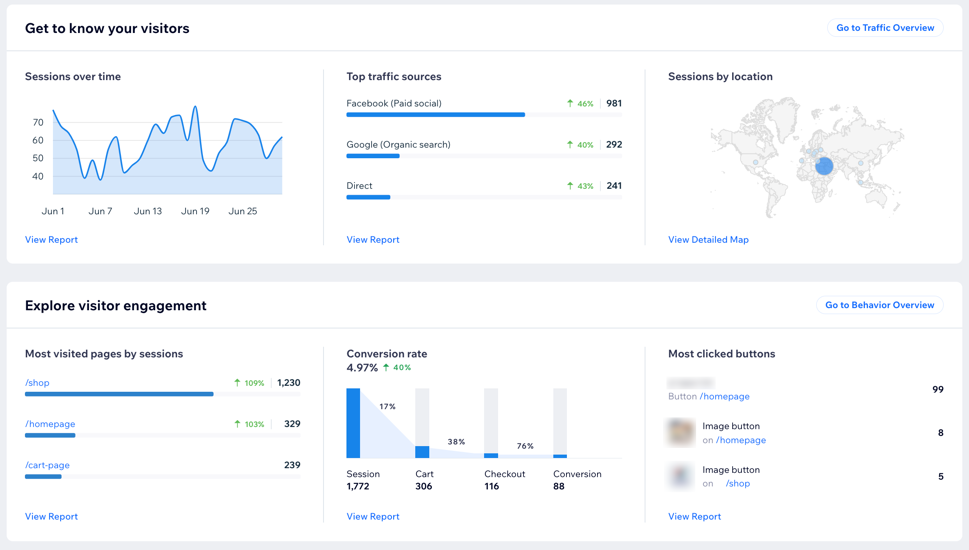Click the up arrow beside Conversion rate 40%

(x=386, y=367)
